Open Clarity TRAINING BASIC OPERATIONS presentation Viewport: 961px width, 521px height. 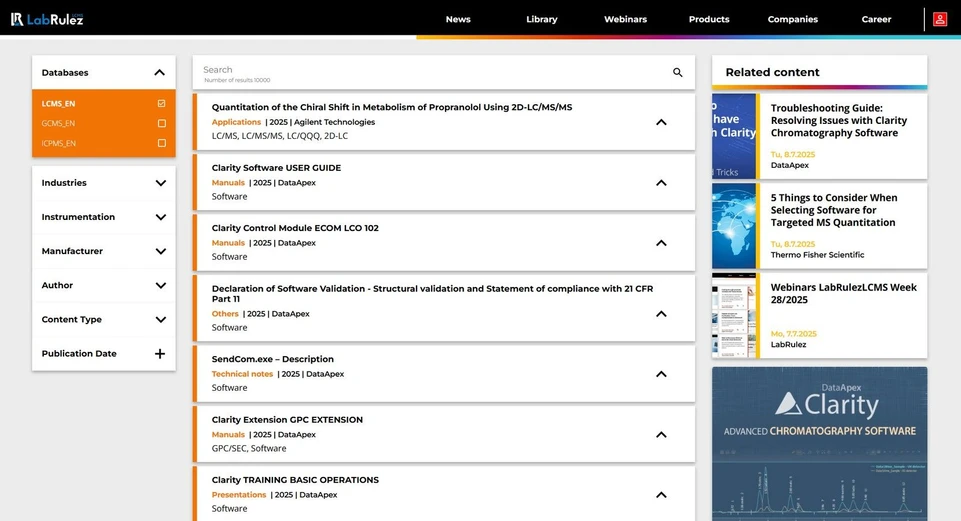(x=295, y=480)
